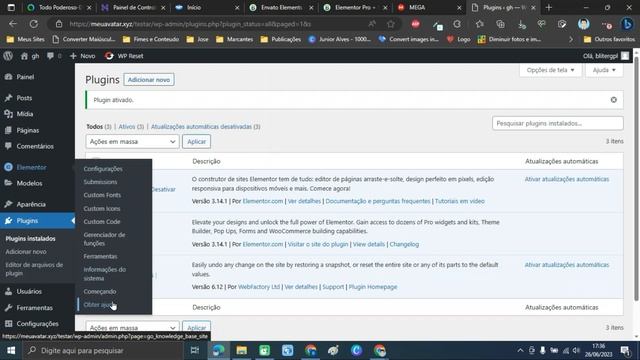The height and width of the screenshot is (360, 640).
Task: Open the Adblock Plus extension icon
Action: pos(416,24)
